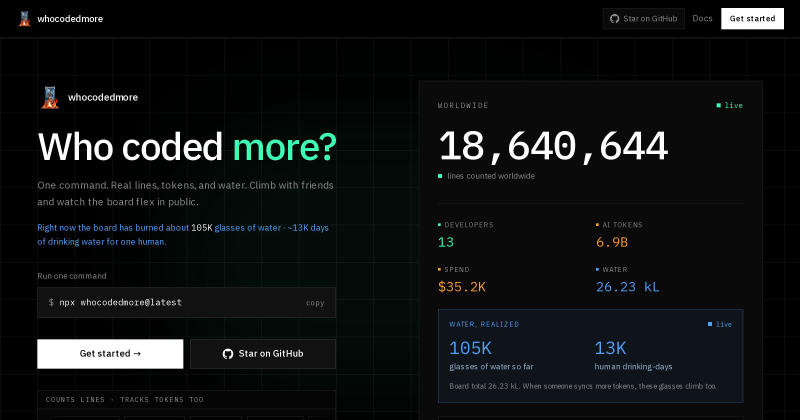Click the 'Who coded more?' headline
The image size is (800, 420).
point(187,147)
